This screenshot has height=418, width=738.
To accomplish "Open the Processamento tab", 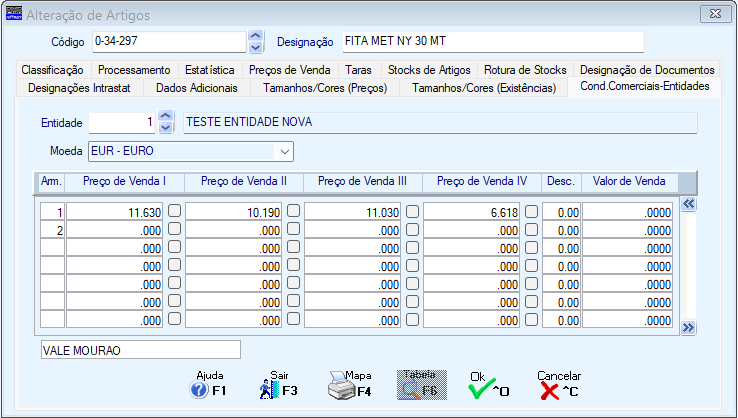I will click(x=134, y=70).
